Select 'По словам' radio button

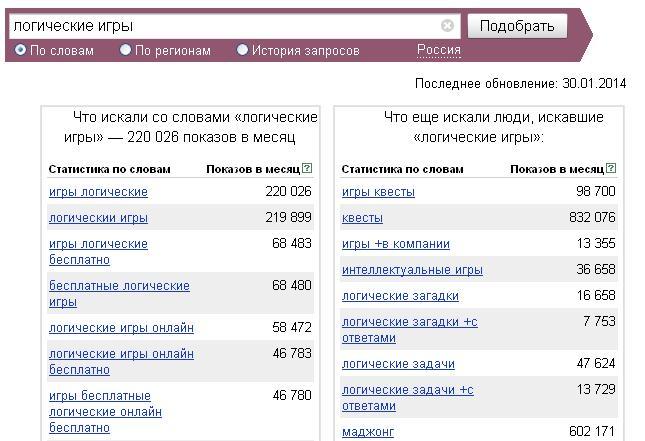click(21, 50)
